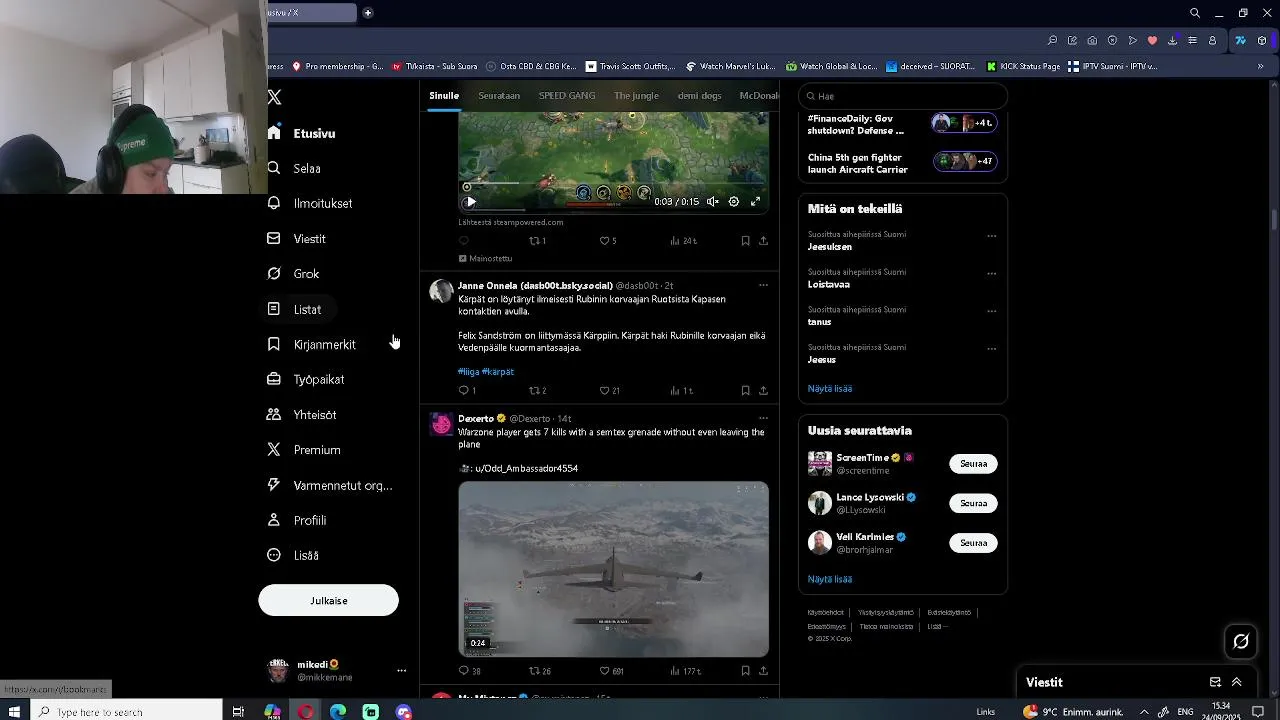Screen dimensions: 1280x720
Task: Open options for tanus trend
Action: pyautogui.click(x=991, y=311)
